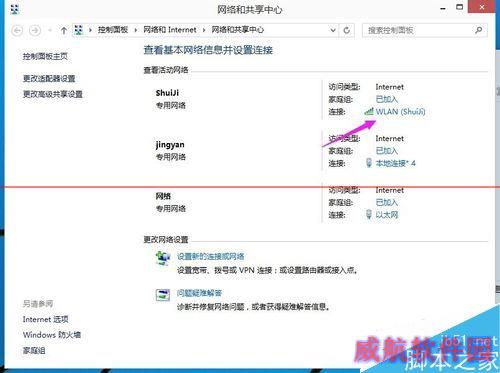Open 控制面板主页 in sidebar
Image resolution: width=500 pixels, height=373 pixels.
coord(45,56)
